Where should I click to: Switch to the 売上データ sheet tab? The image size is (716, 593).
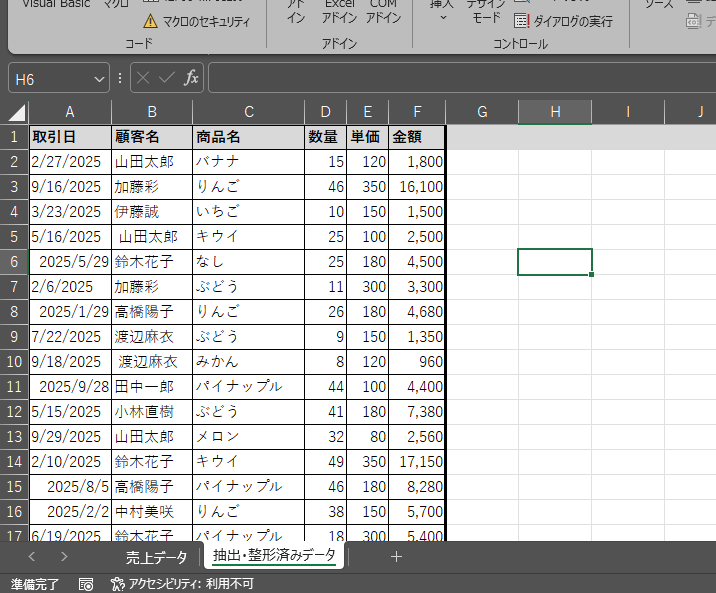pos(155,557)
